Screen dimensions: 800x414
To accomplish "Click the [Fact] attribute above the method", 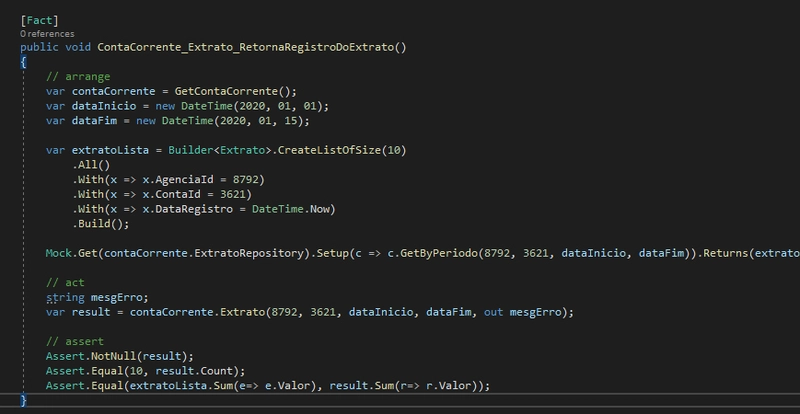I will [40, 19].
